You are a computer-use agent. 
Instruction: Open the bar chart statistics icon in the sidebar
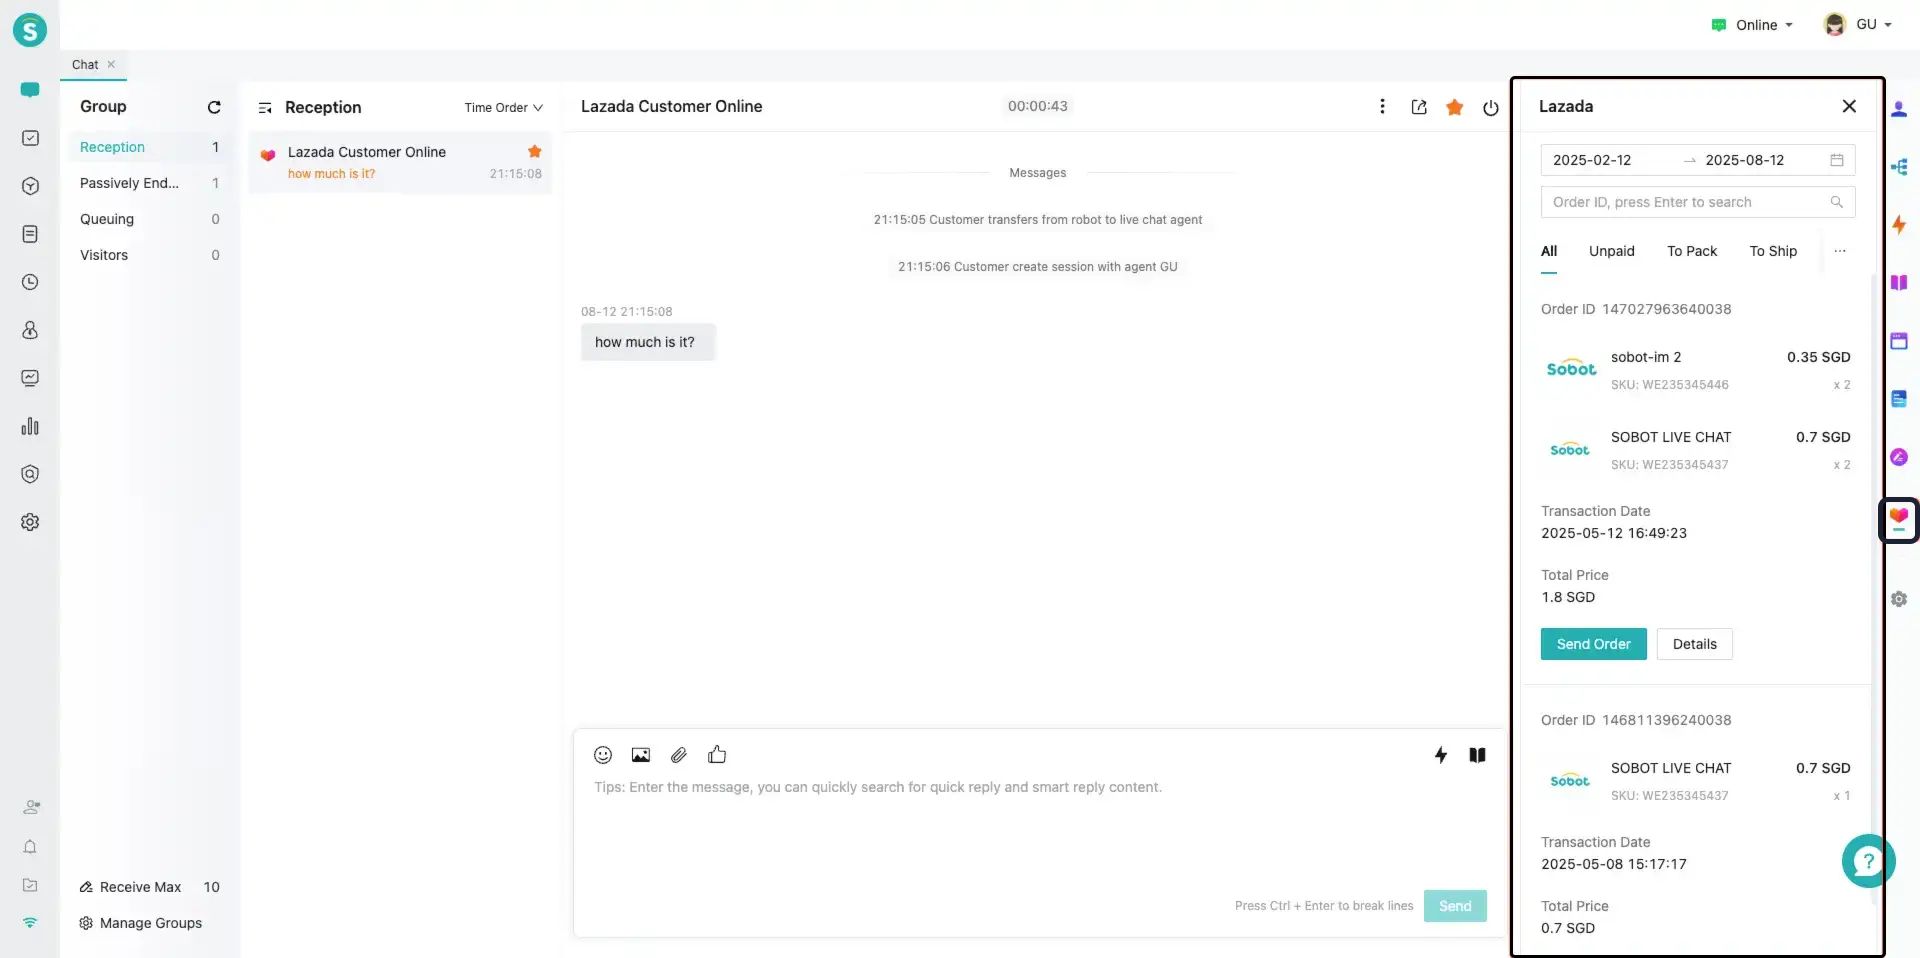coord(30,426)
